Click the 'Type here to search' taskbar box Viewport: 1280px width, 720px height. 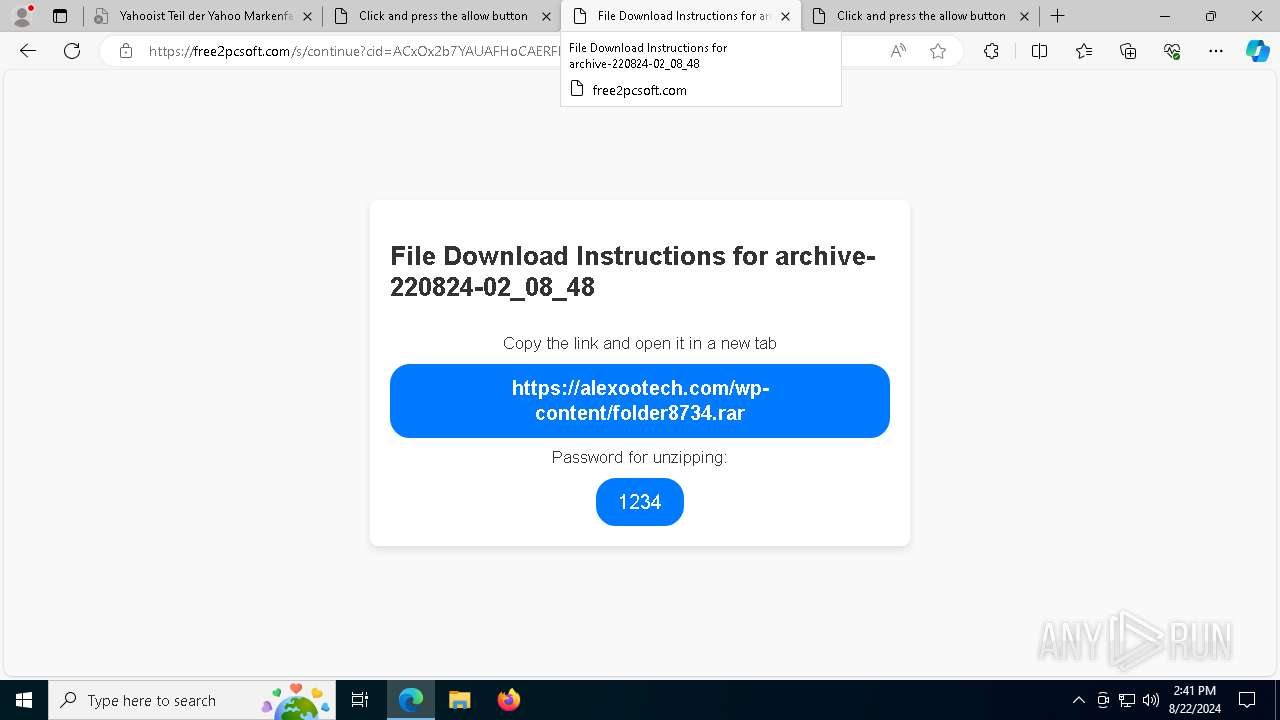coord(192,700)
